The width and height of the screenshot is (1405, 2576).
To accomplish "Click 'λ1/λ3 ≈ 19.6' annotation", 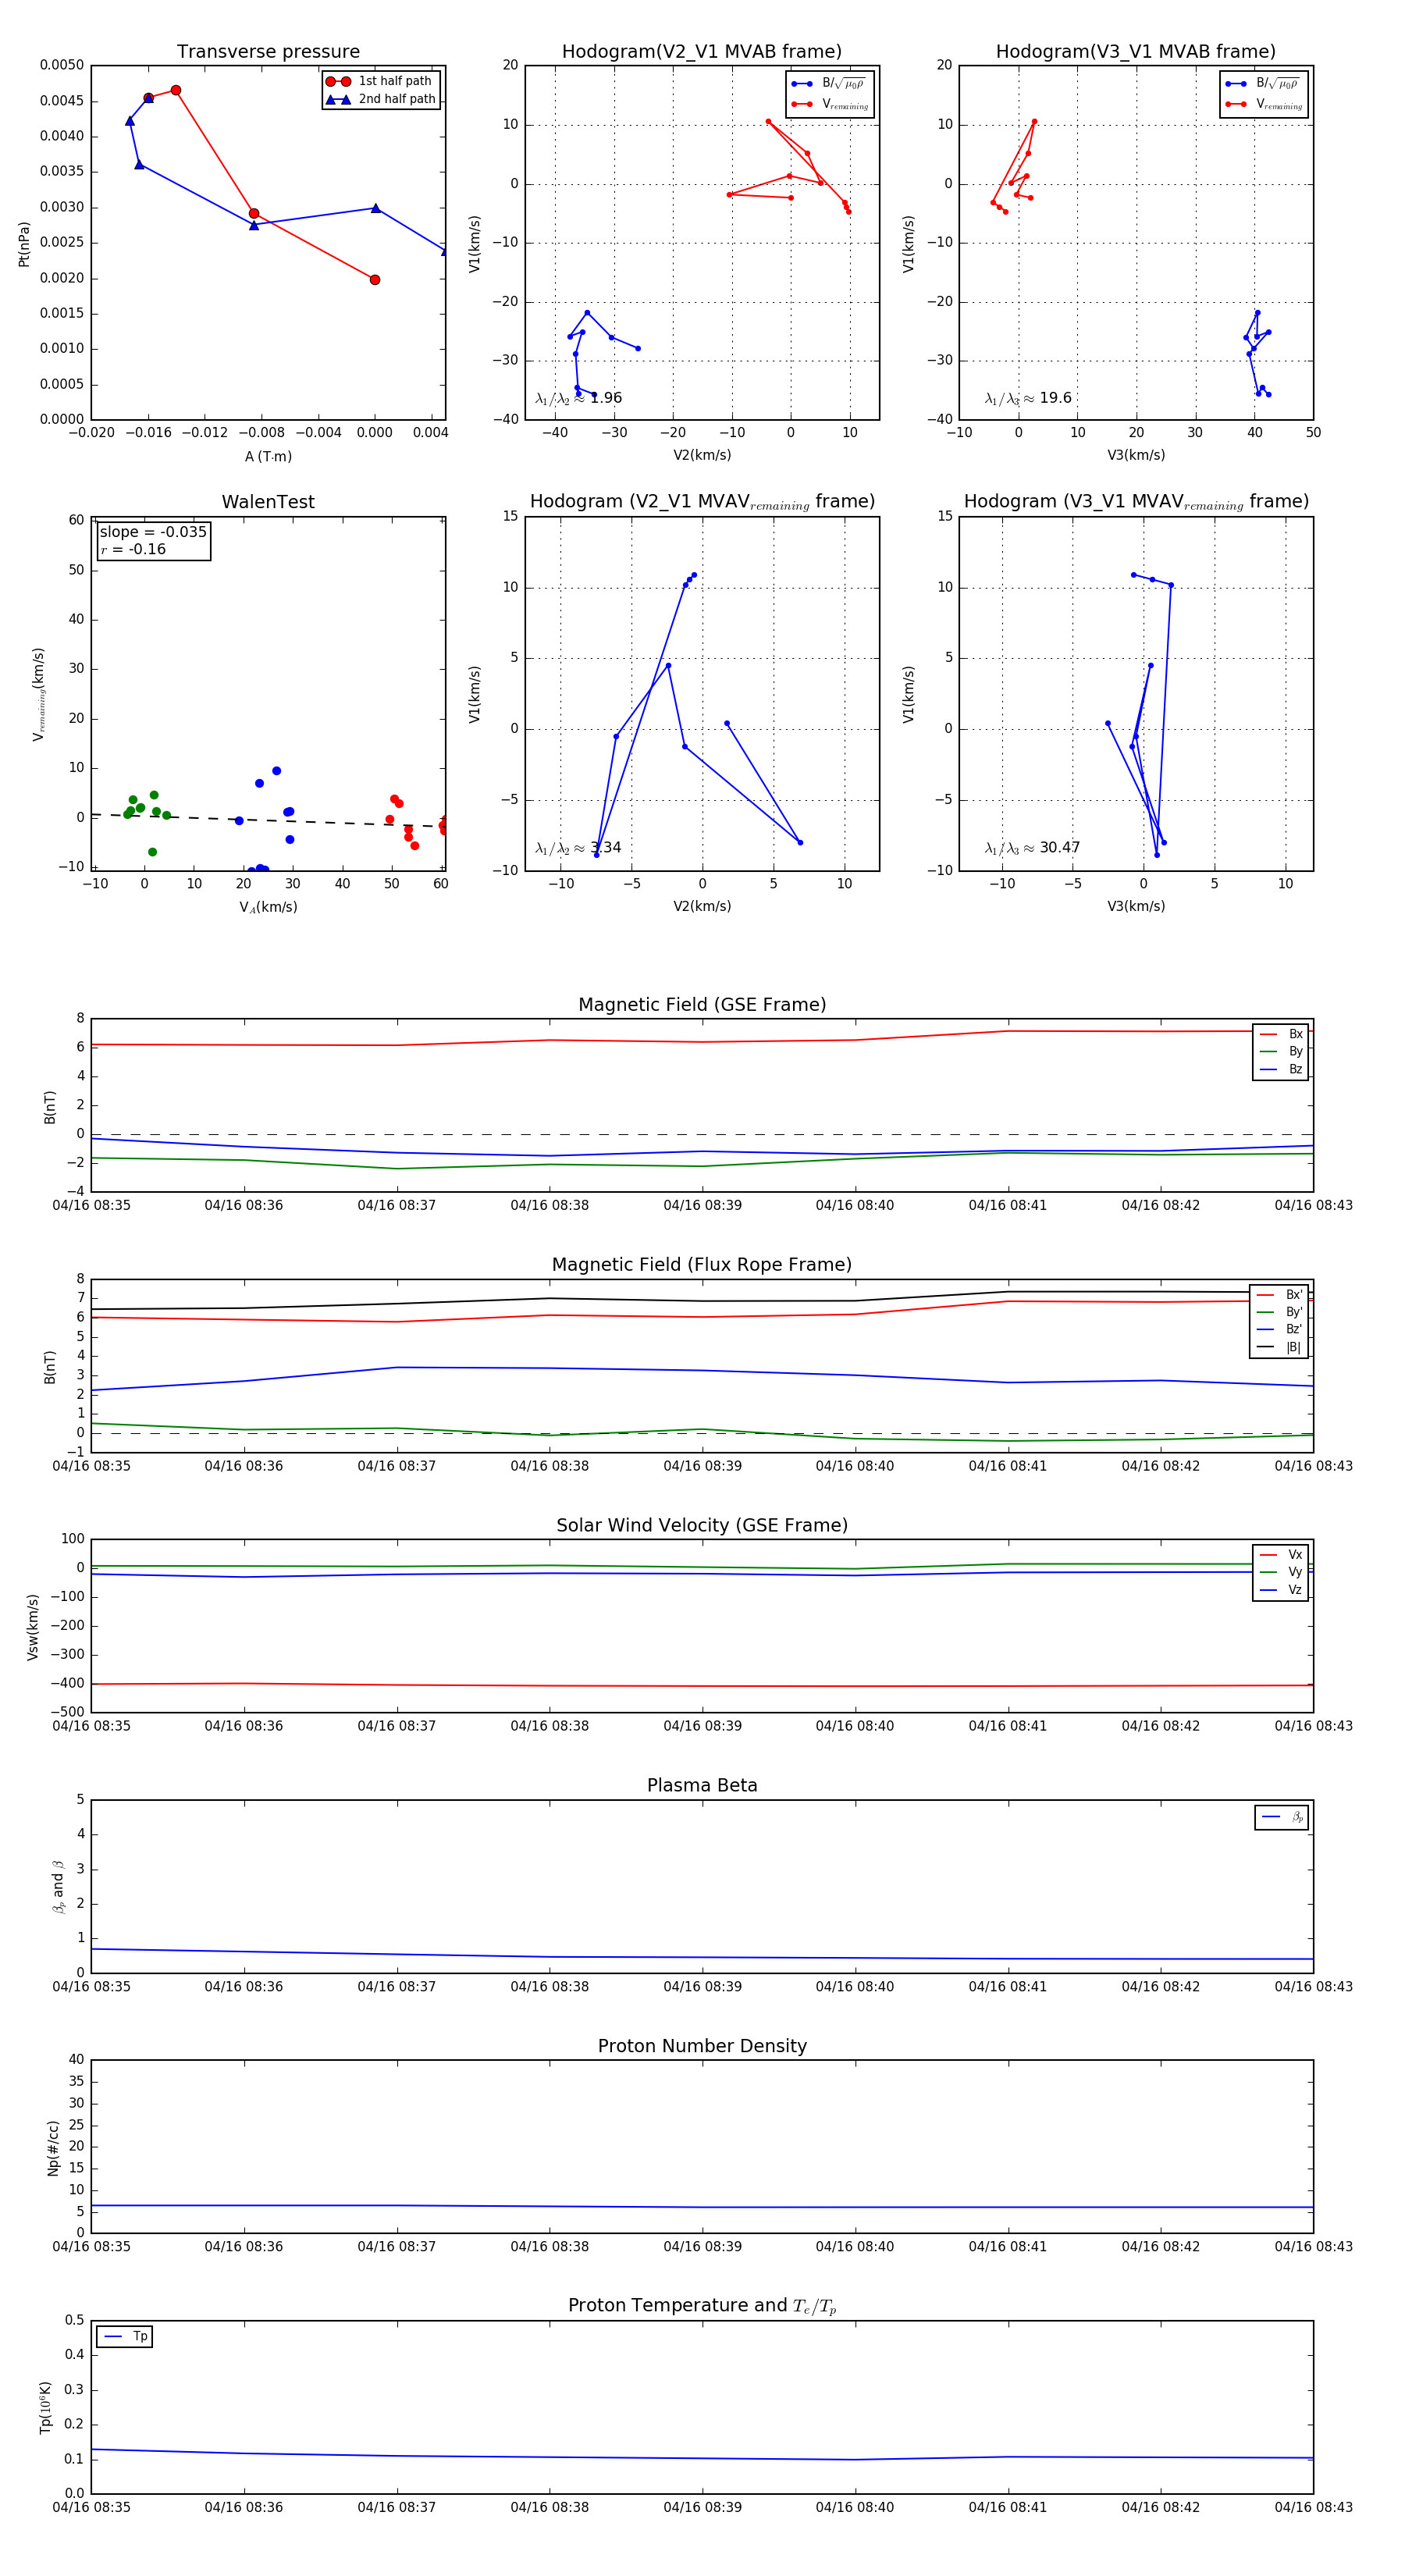I will coord(1028,398).
